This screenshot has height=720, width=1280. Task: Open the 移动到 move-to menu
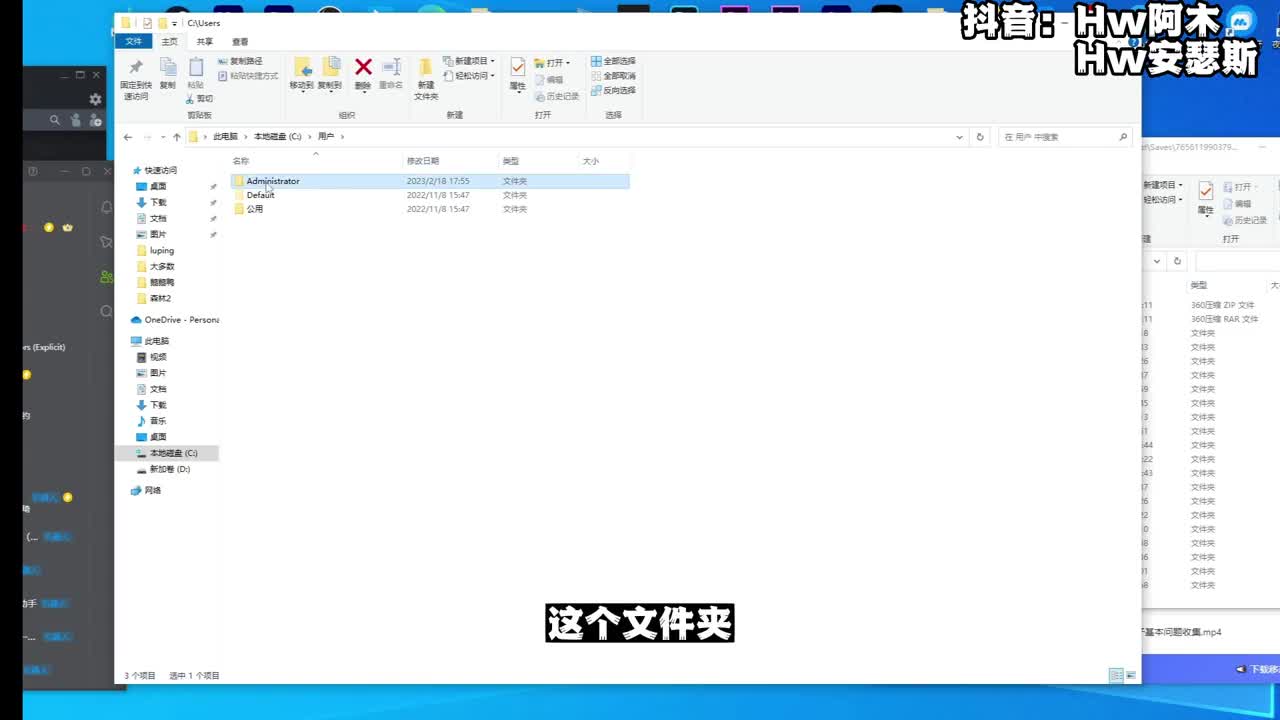[x=302, y=74]
